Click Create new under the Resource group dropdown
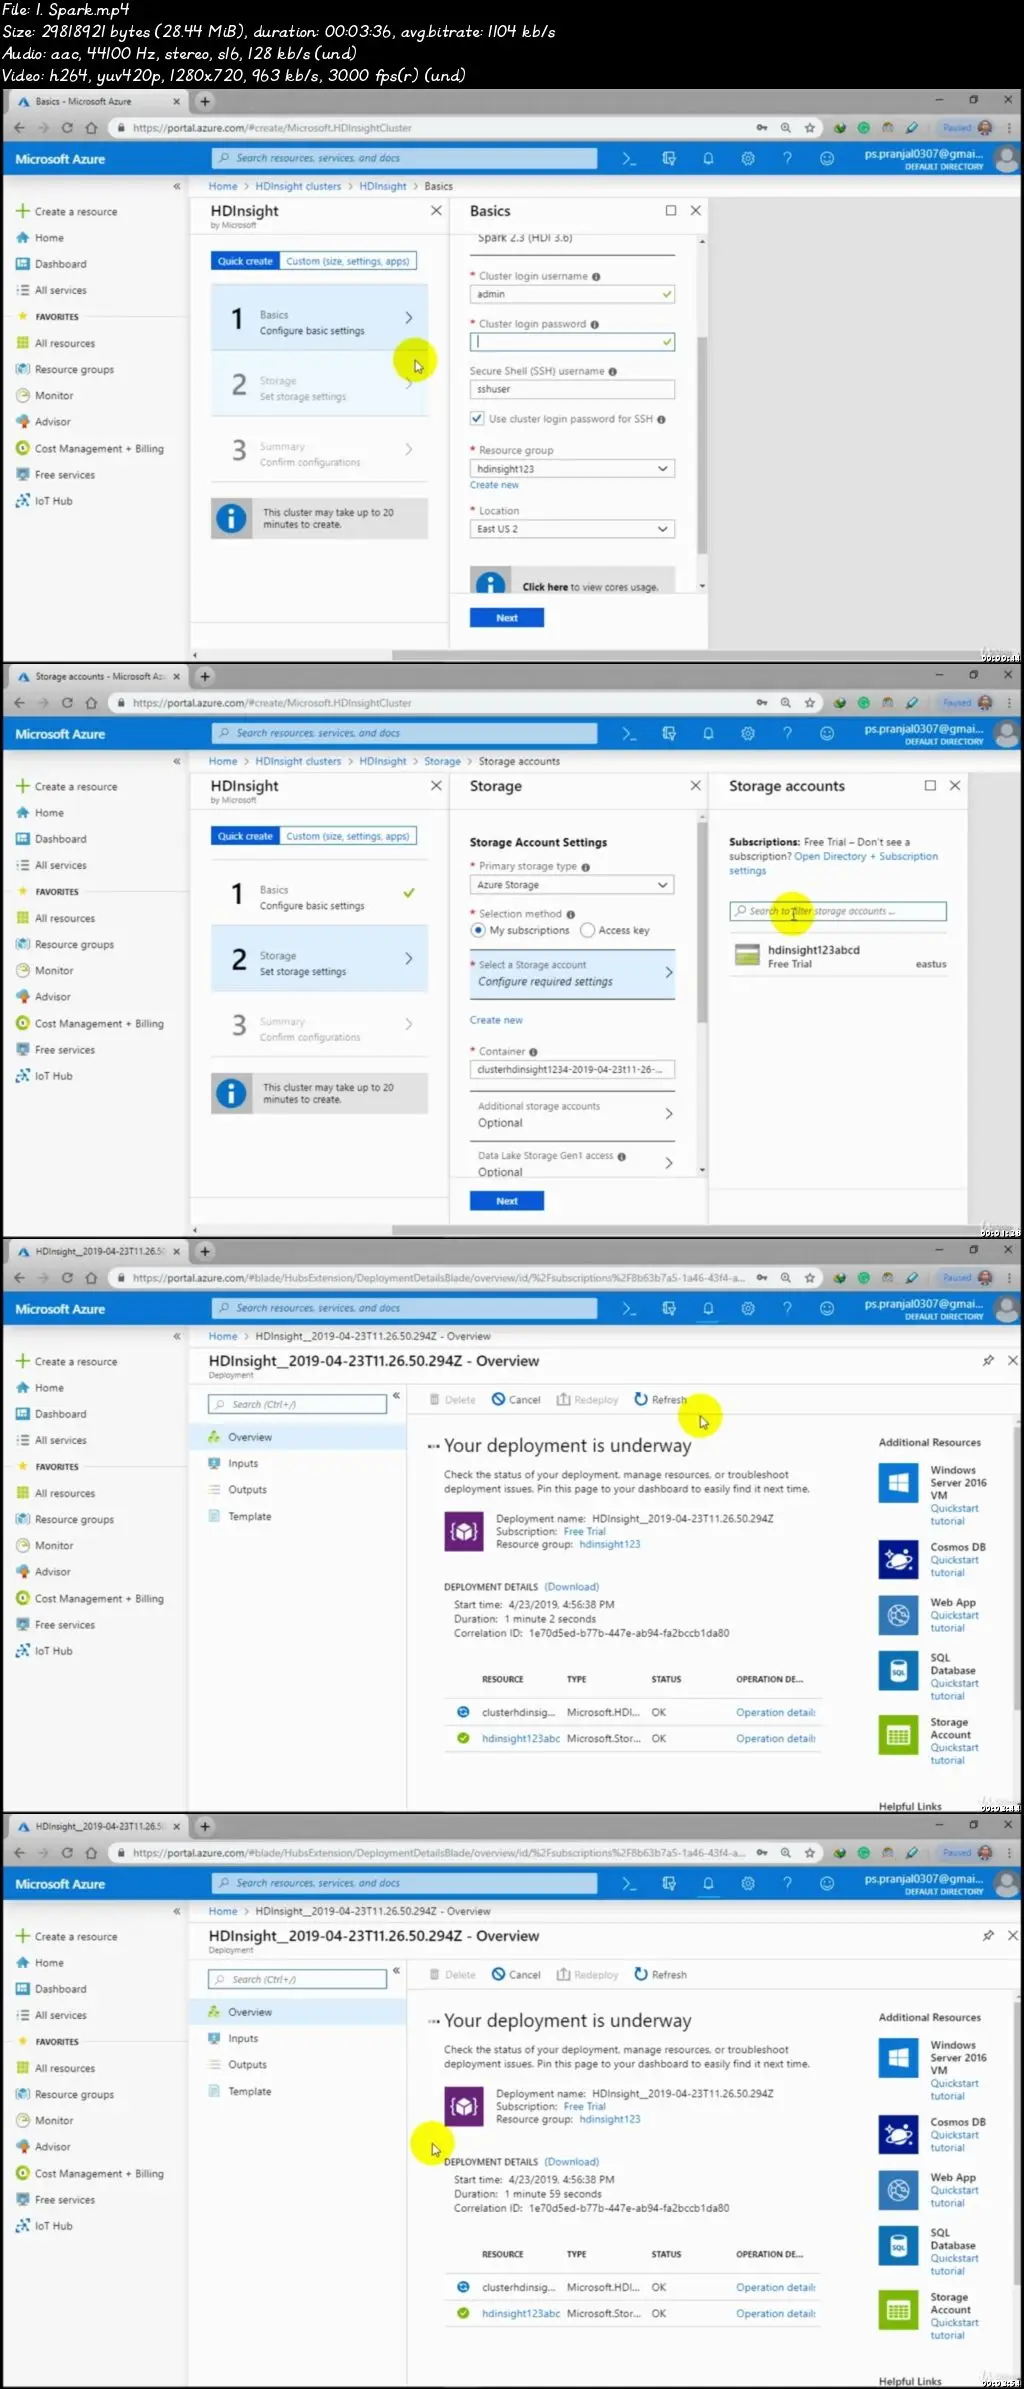Image resolution: width=1024 pixels, height=2389 pixels. (494, 485)
